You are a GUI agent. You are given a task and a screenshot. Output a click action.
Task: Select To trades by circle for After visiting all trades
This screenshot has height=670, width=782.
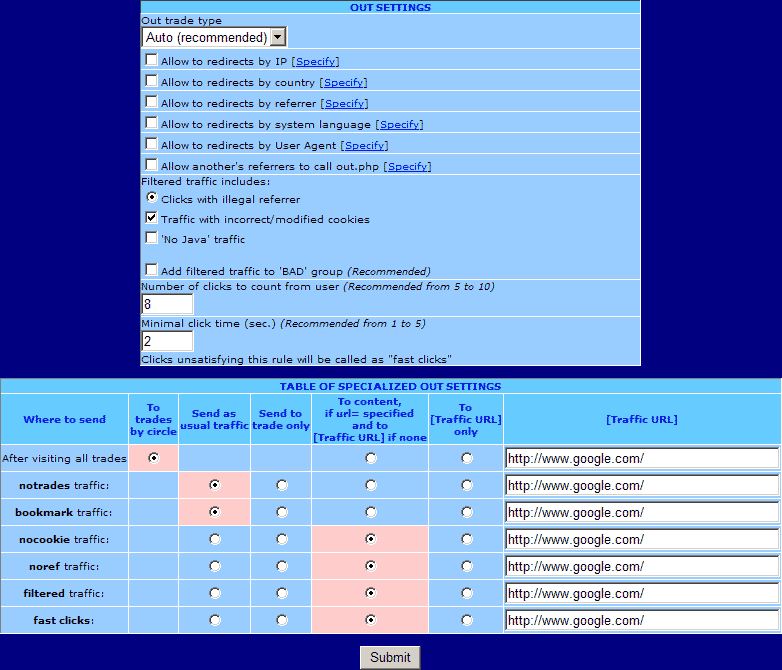point(154,458)
